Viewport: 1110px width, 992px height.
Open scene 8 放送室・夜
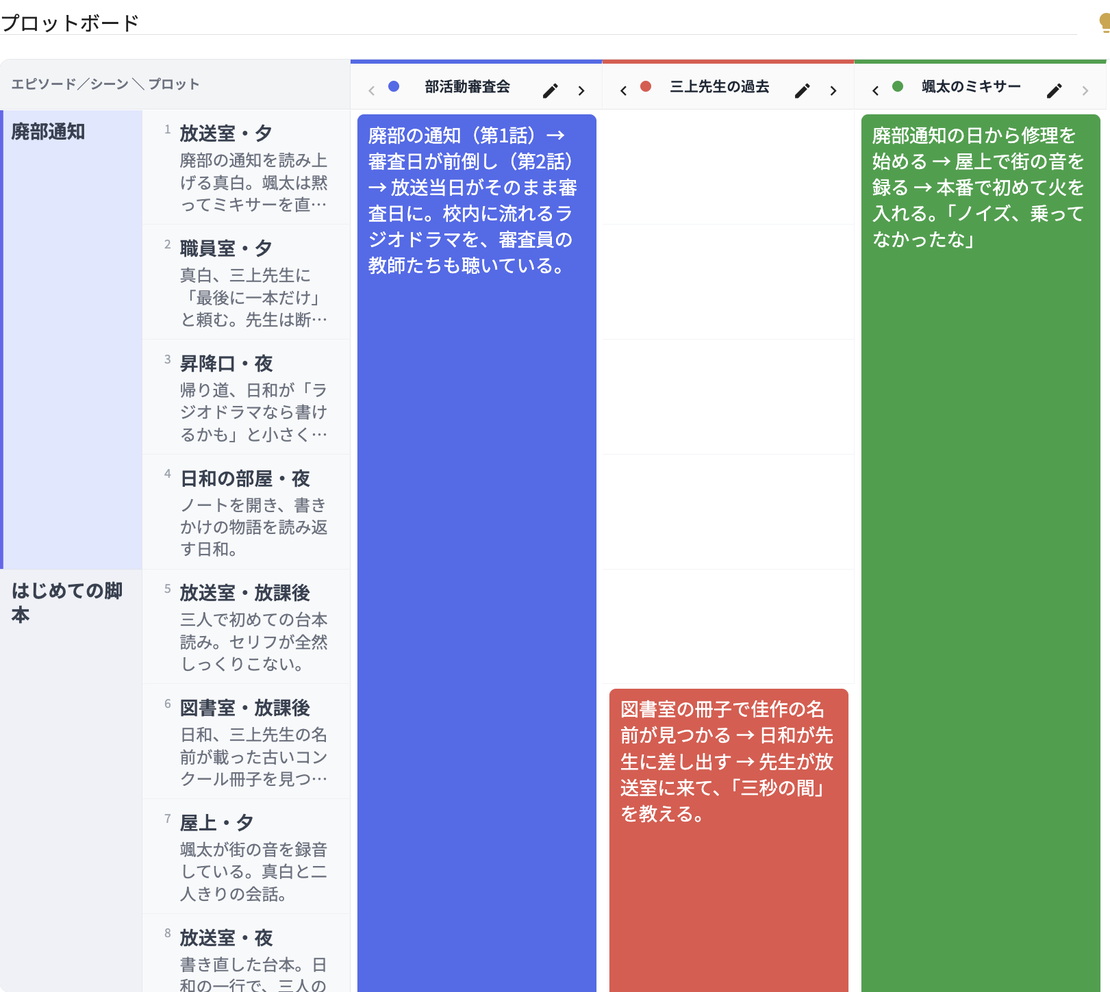click(246, 953)
